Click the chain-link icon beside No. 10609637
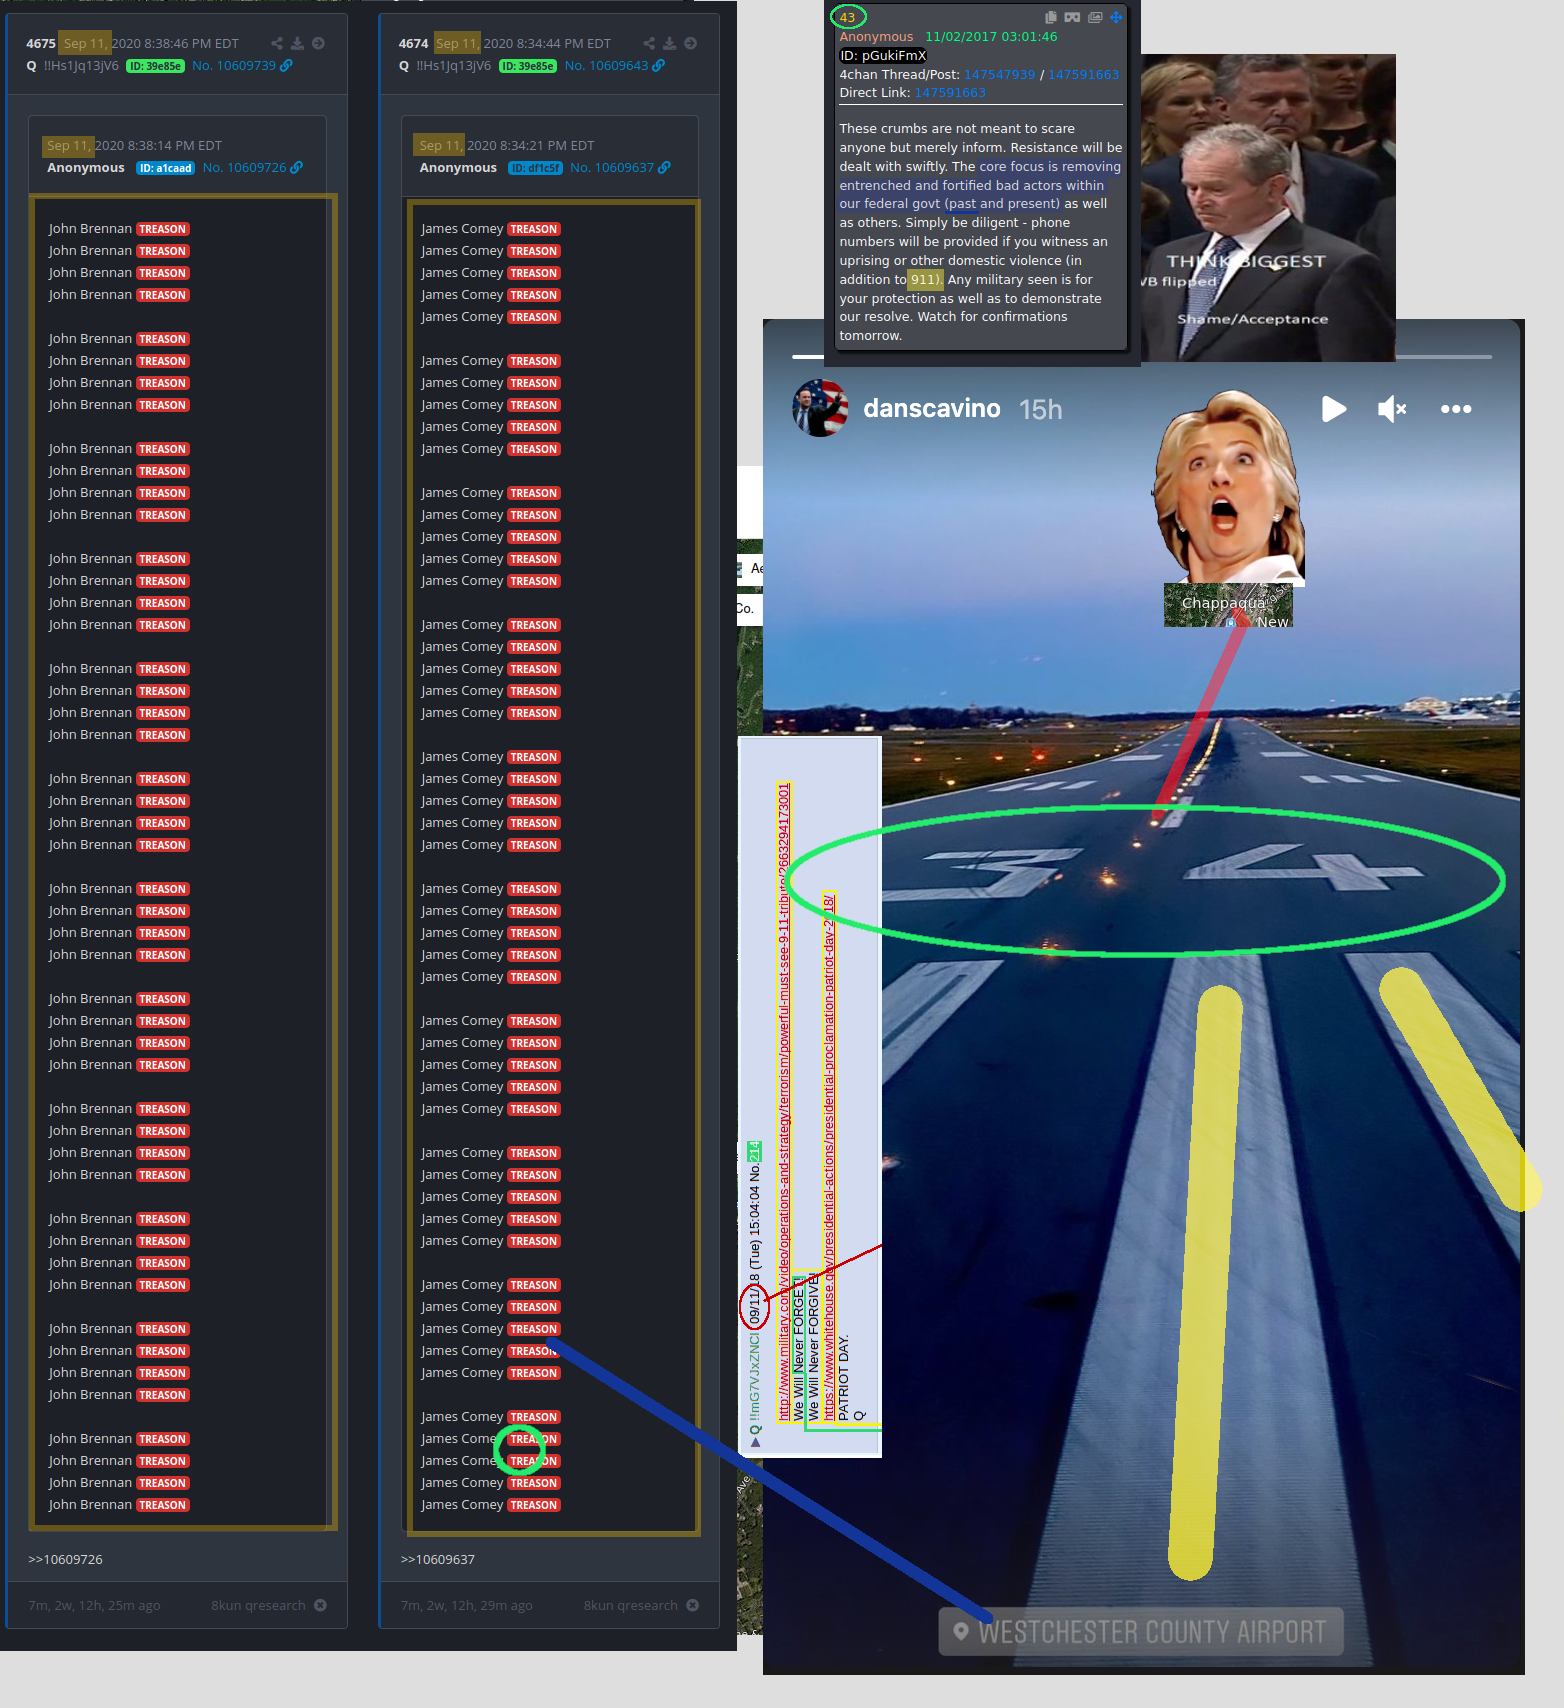Screen dimensions: 1564x1708 click(x=664, y=168)
